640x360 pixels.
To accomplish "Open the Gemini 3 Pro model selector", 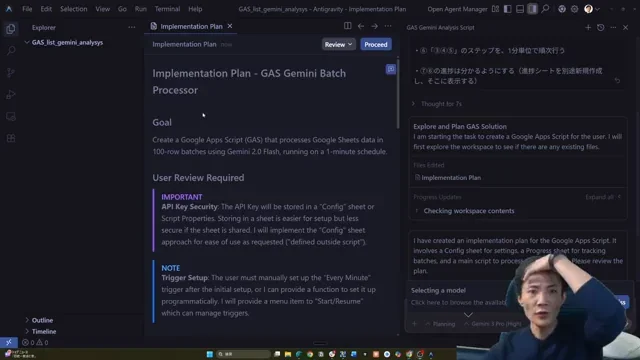I will tap(493, 324).
